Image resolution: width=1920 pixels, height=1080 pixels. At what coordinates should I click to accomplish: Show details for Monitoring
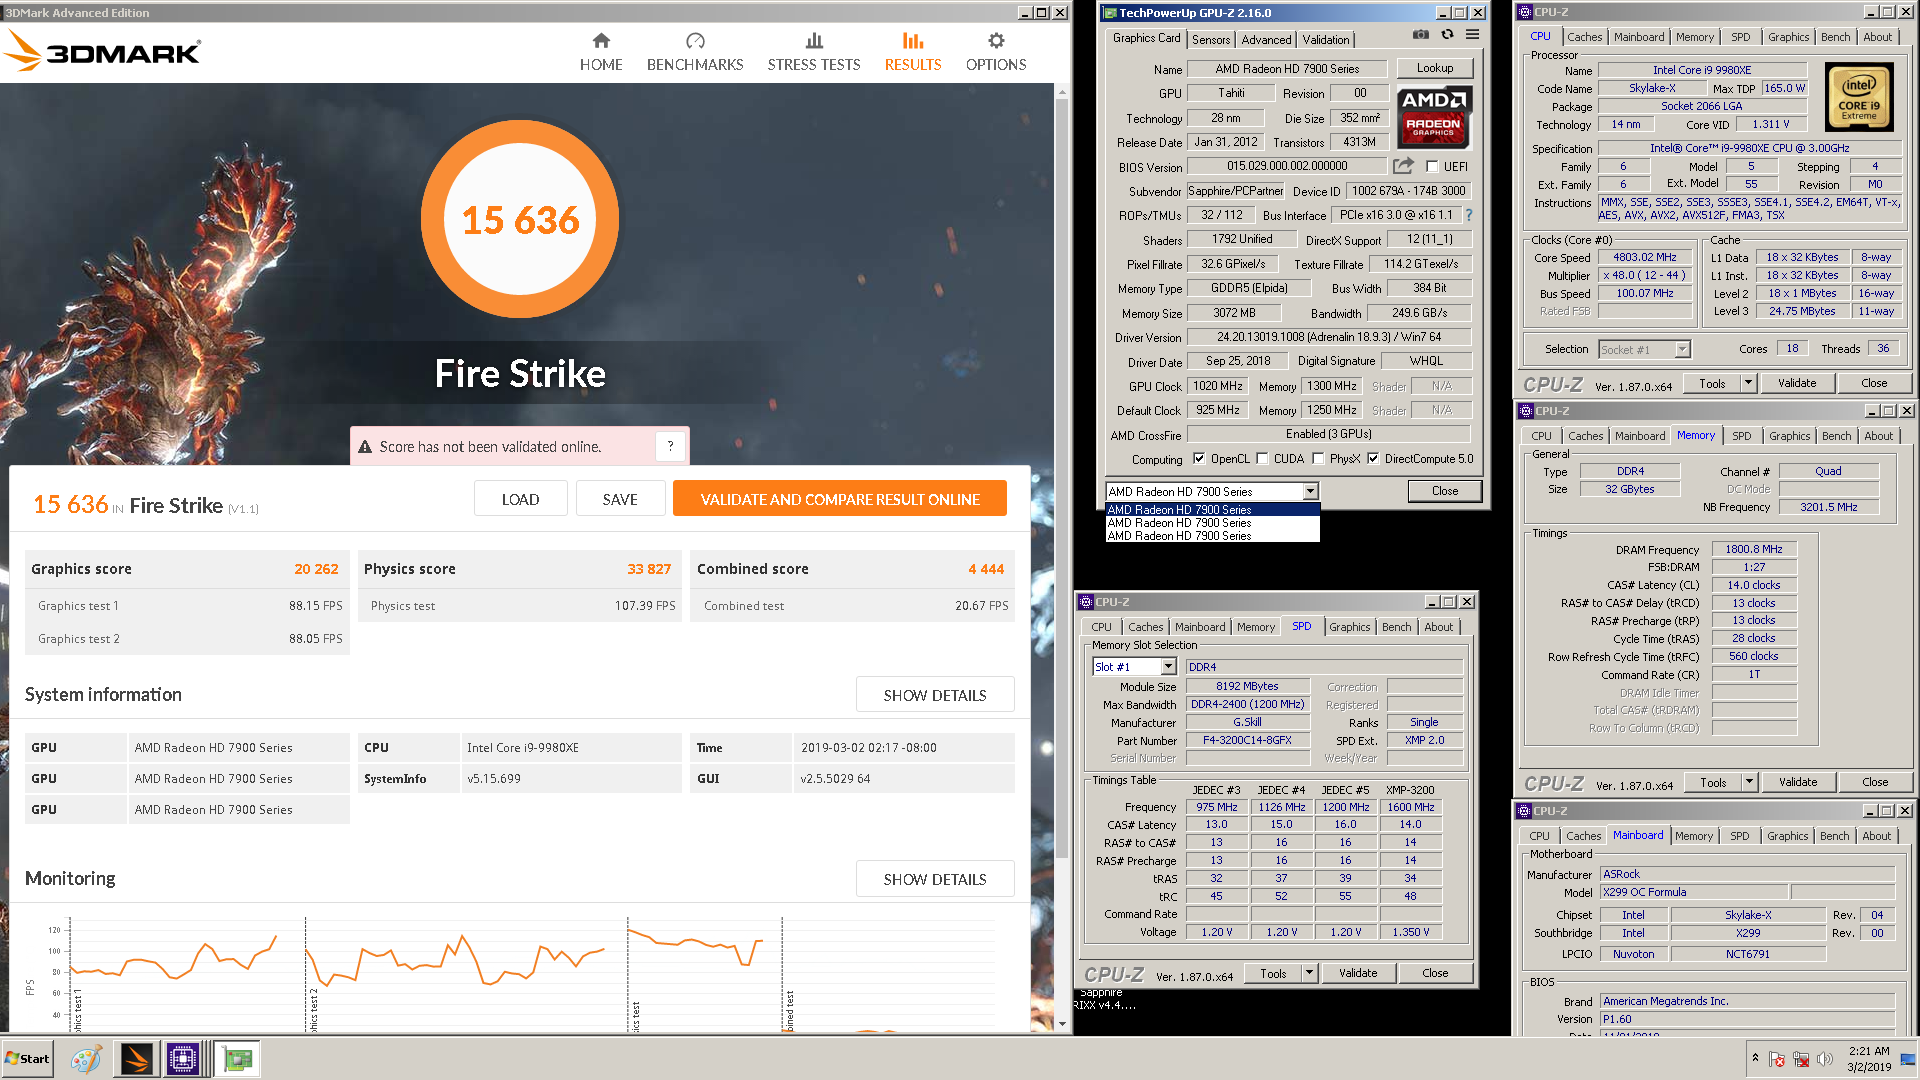click(935, 879)
